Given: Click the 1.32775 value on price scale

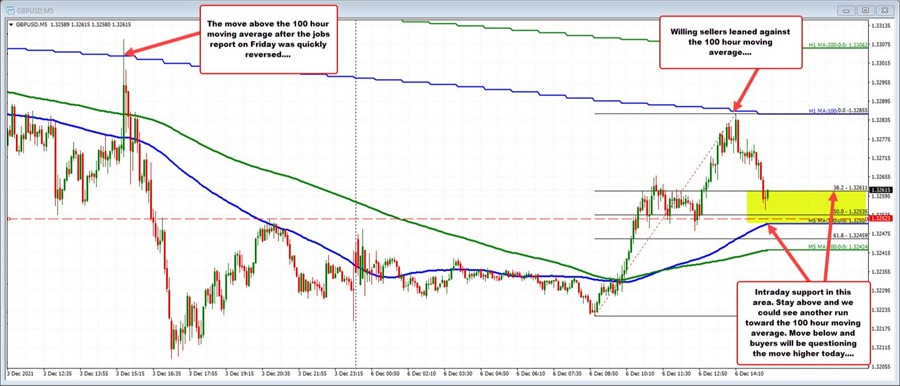Looking at the screenshot, I should (x=882, y=139).
